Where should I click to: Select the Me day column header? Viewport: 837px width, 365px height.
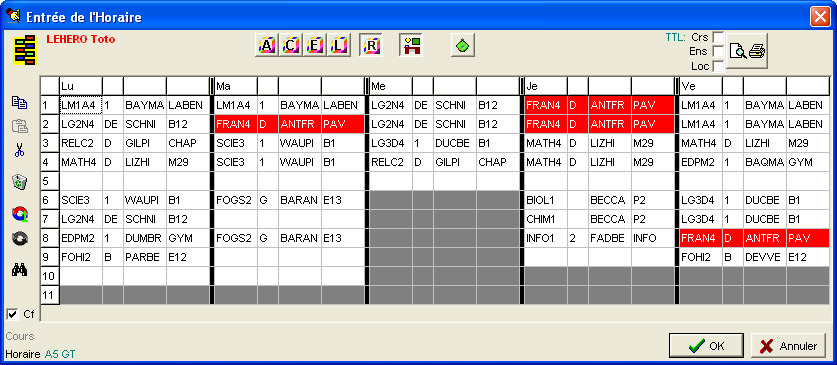pos(391,86)
